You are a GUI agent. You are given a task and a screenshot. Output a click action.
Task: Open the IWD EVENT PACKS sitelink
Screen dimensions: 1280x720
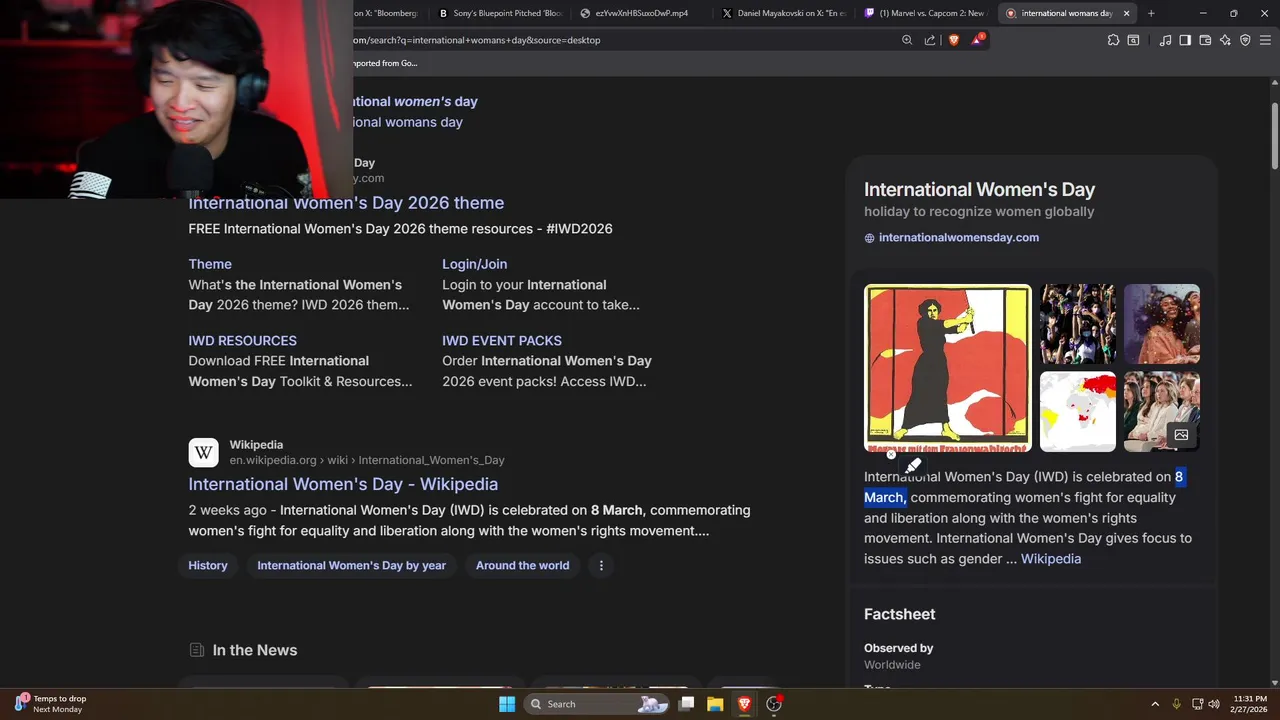click(502, 341)
